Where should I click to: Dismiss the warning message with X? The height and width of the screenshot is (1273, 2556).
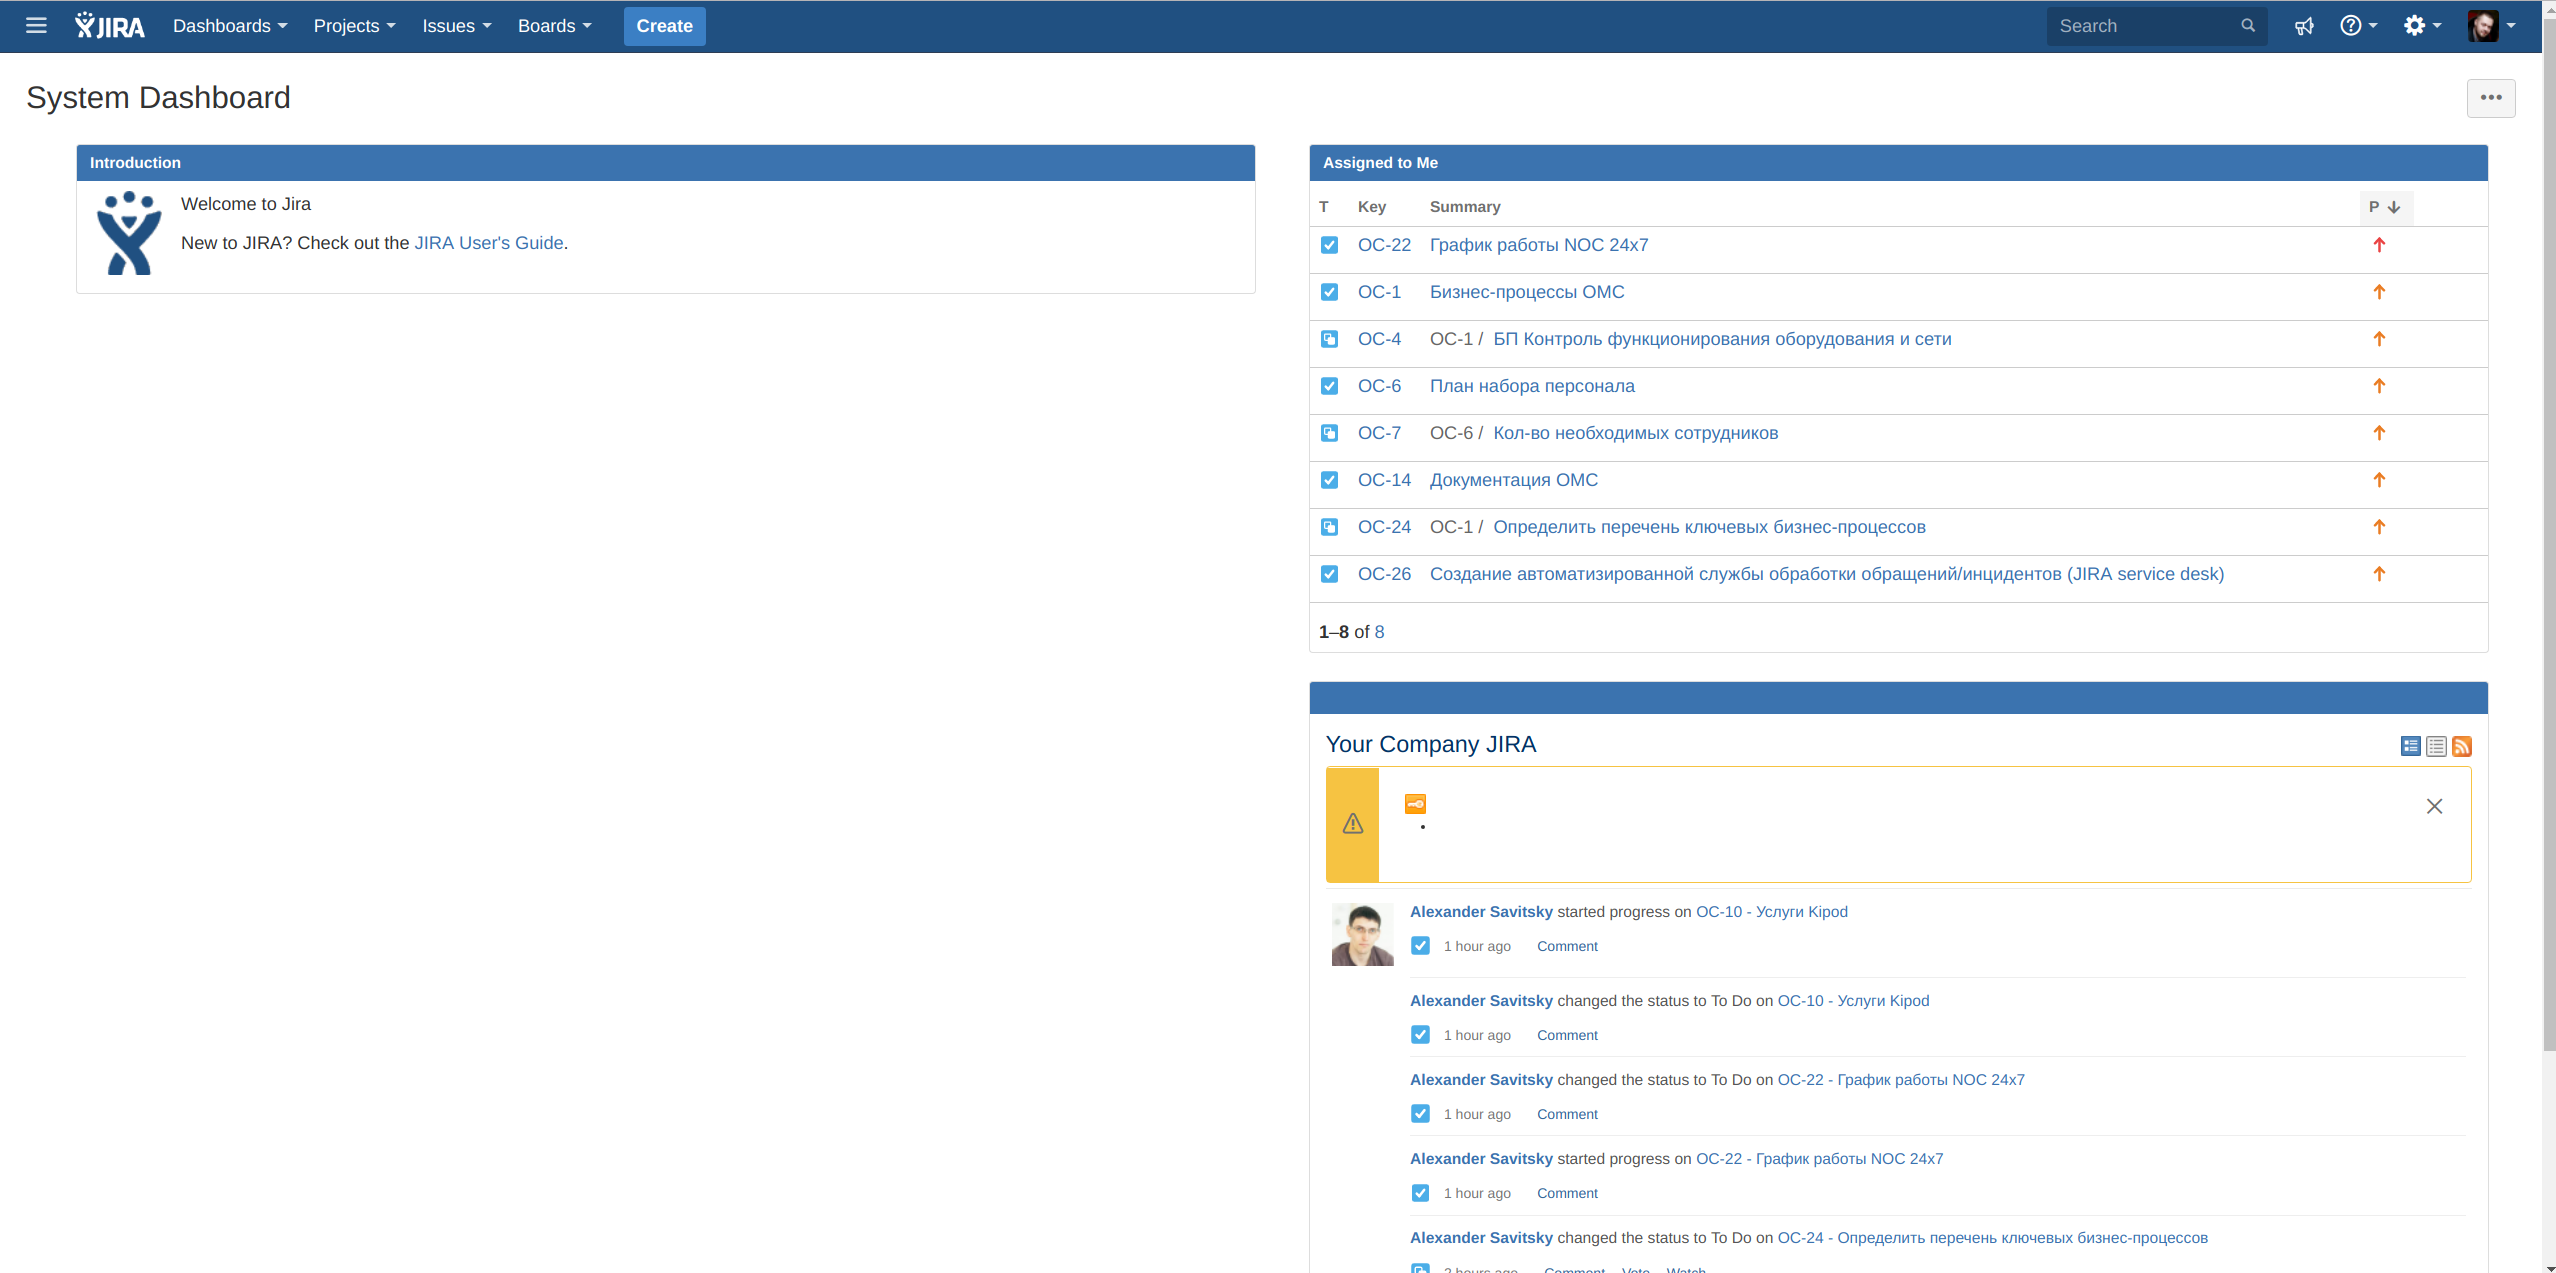[2434, 806]
